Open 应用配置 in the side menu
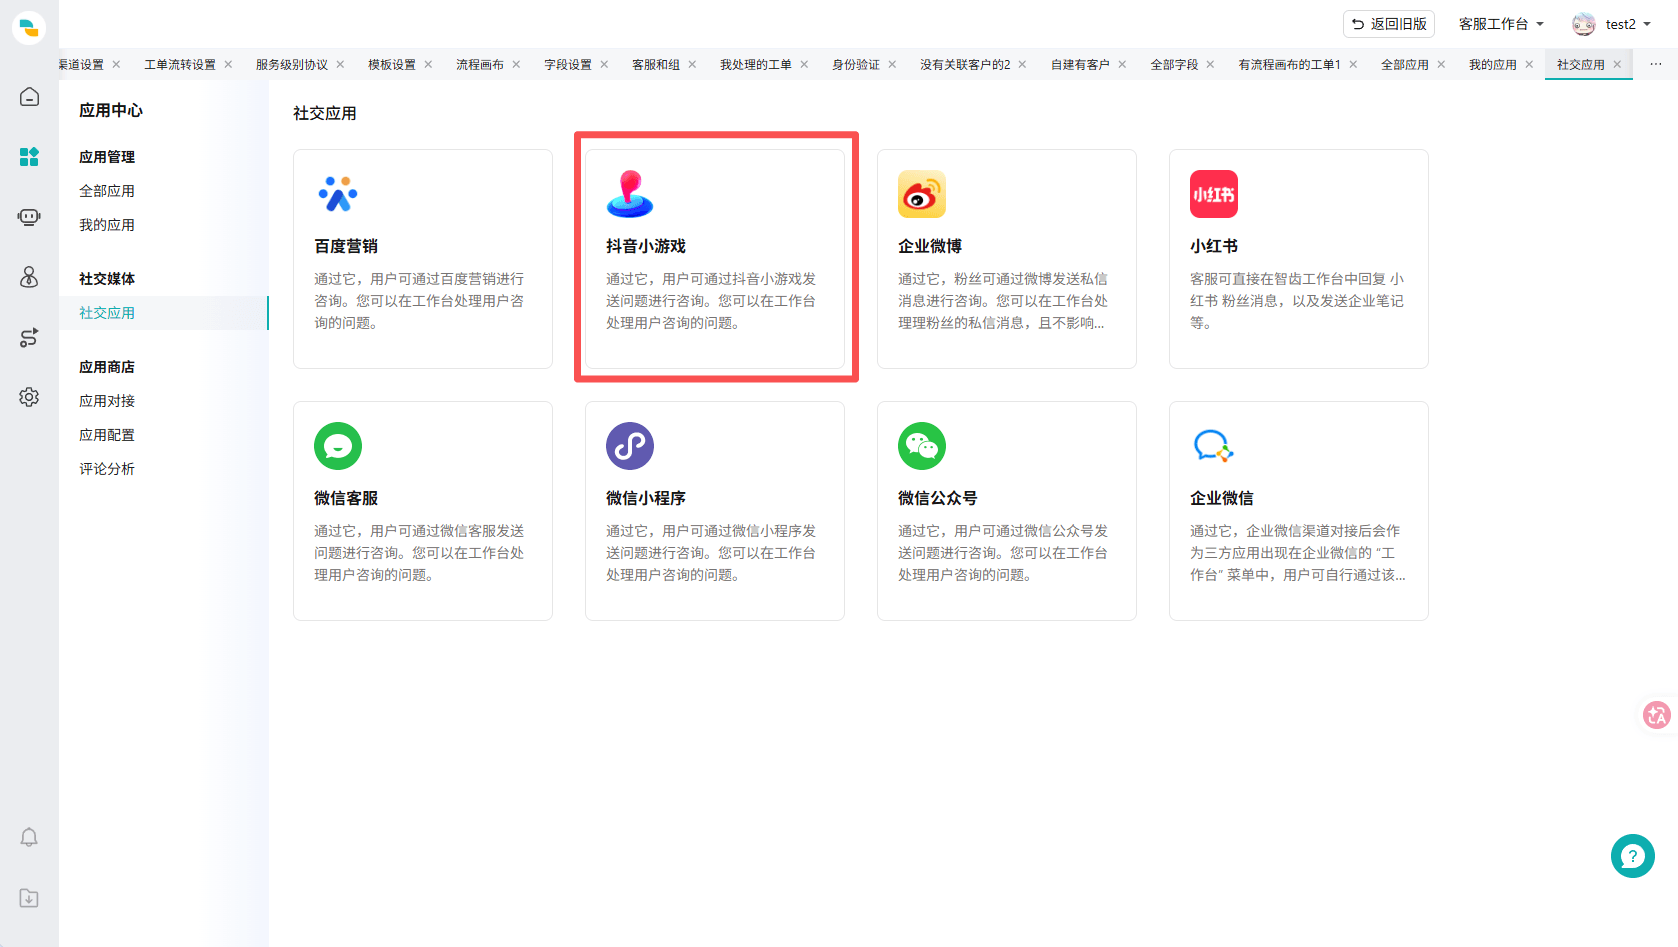The width and height of the screenshot is (1678, 947). pos(107,435)
